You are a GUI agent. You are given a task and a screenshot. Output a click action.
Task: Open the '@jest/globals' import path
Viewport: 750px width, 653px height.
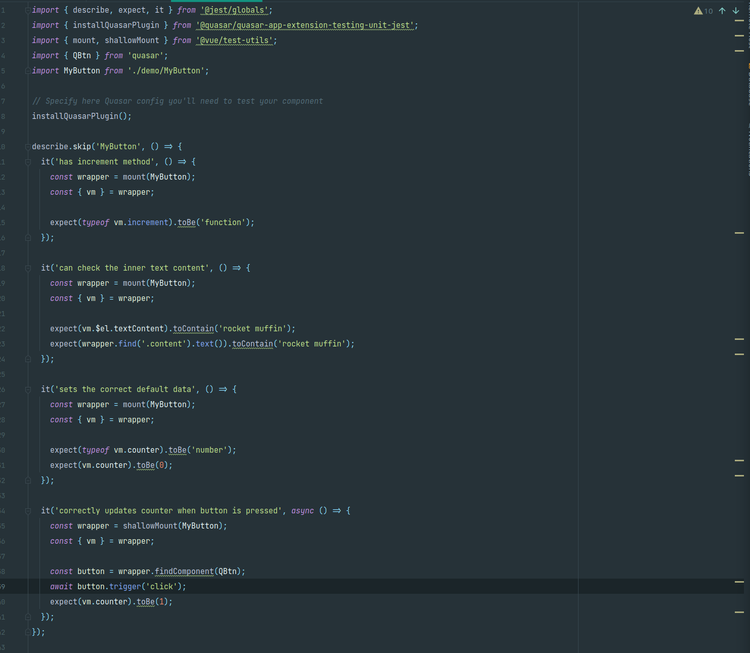point(234,10)
